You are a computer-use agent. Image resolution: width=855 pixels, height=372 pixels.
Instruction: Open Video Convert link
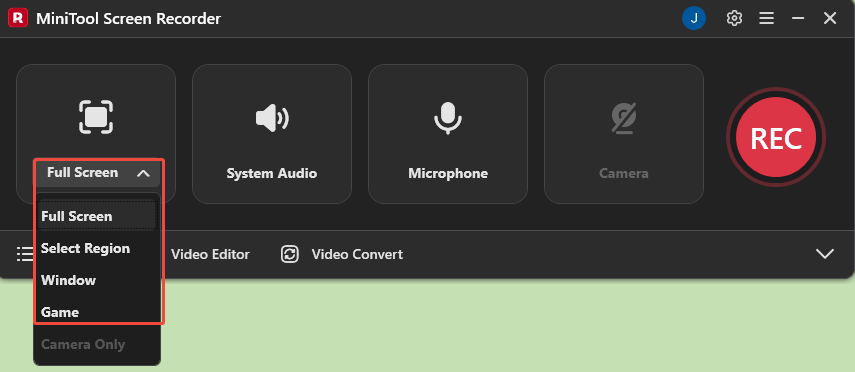pyautogui.click(x=357, y=254)
